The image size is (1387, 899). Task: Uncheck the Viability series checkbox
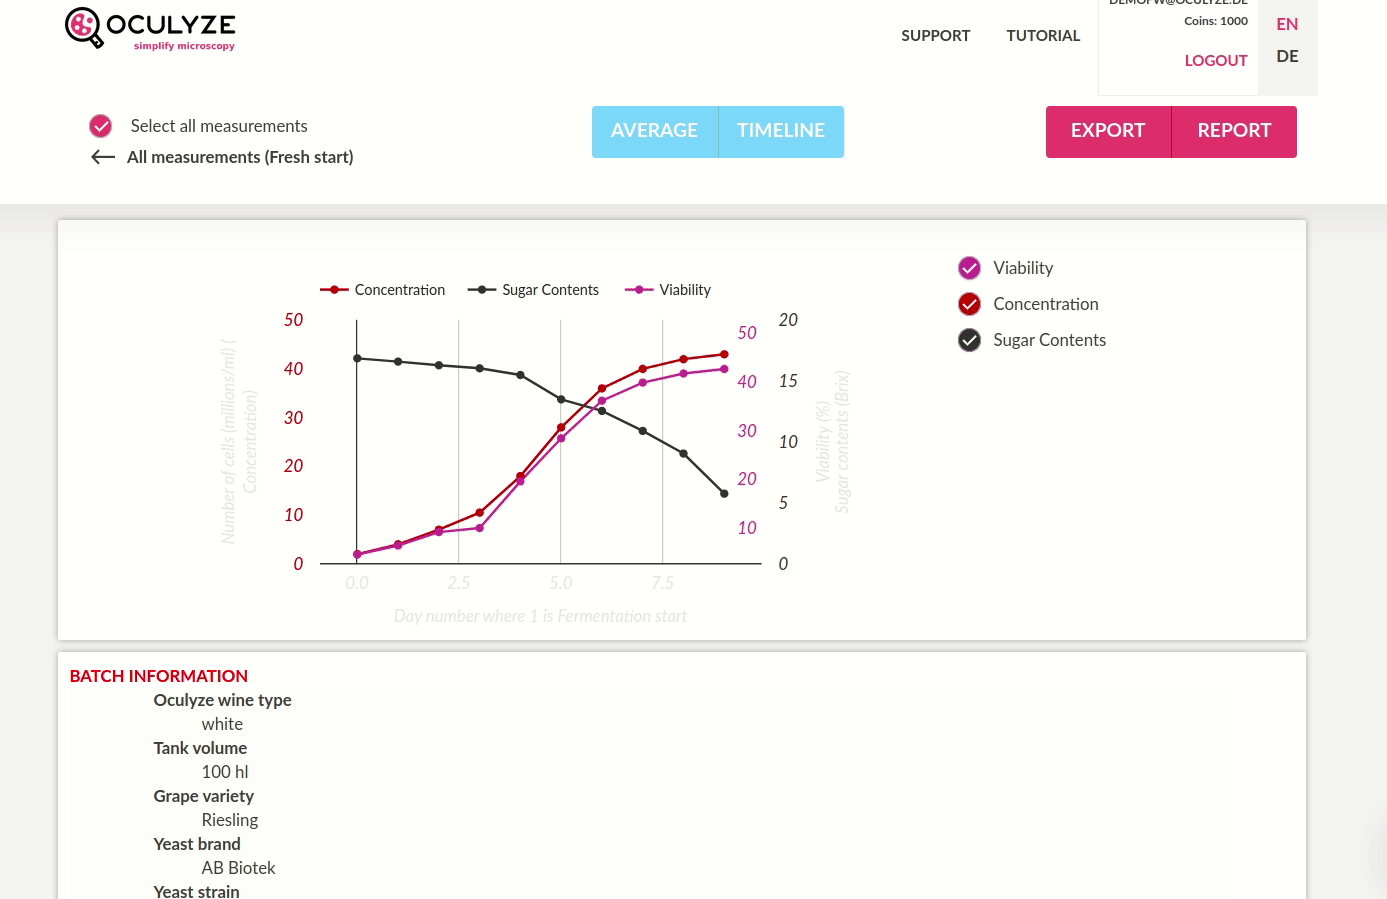coord(969,268)
